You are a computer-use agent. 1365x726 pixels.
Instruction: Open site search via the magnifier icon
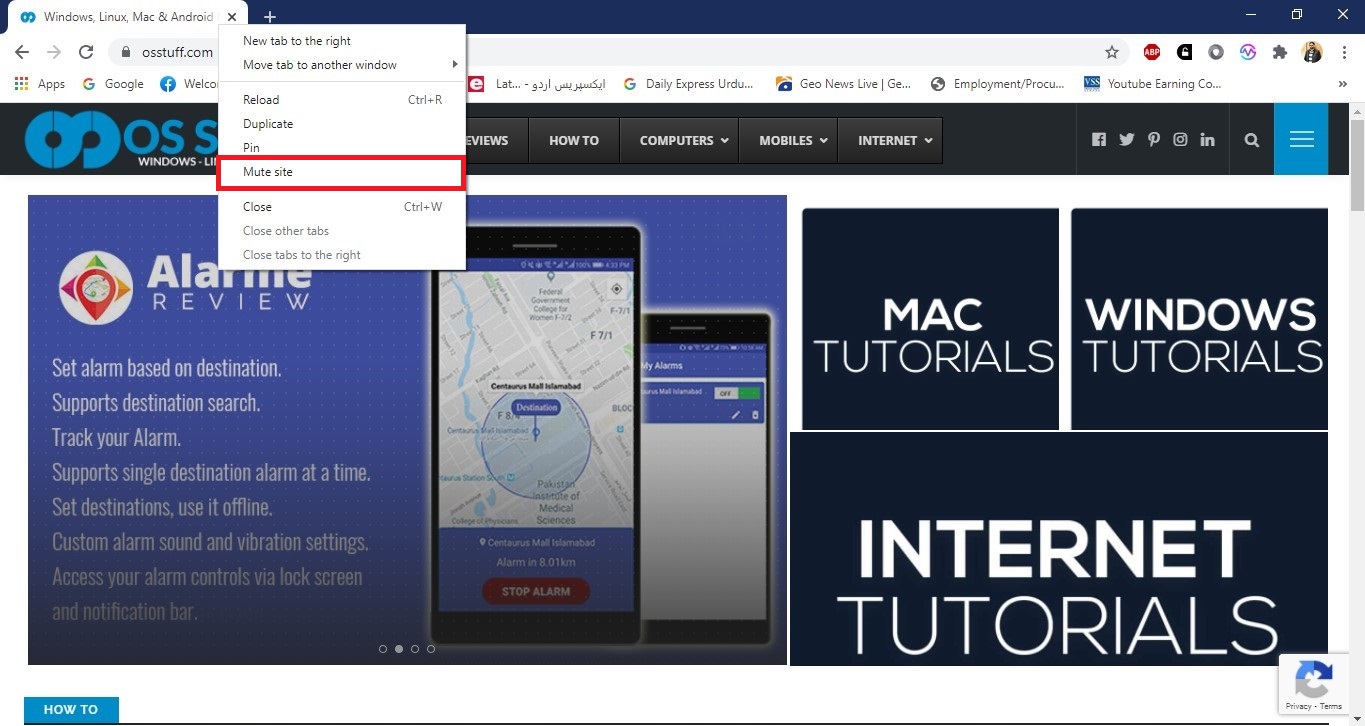coord(1250,139)
